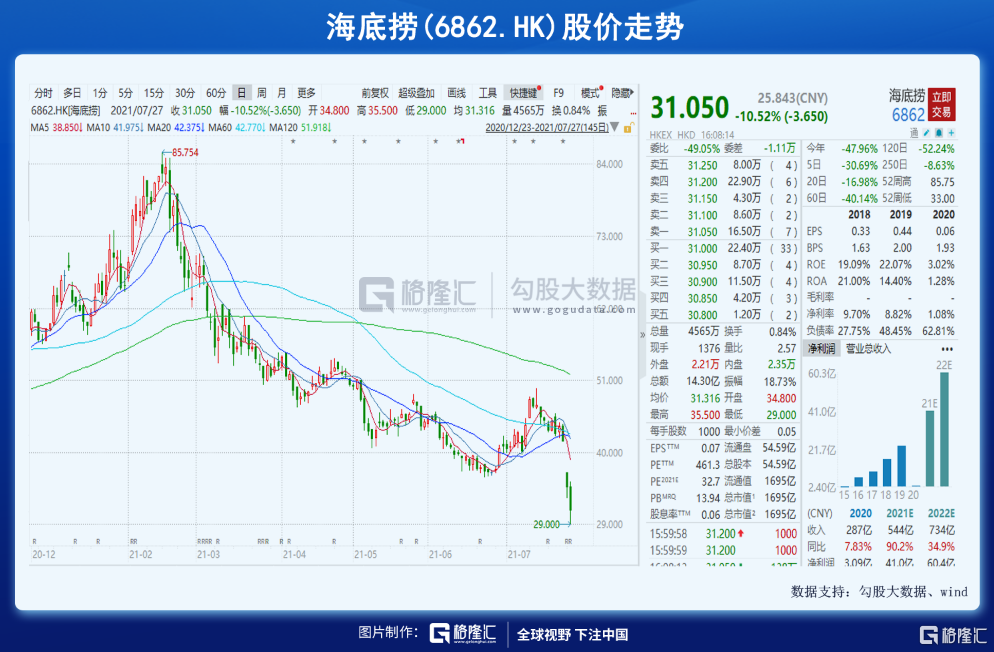Image resolution: width=994 pixels, height=652 pixels.
Task: Select the 周 weekly K-line tab
Action: (x=261, y=93)
